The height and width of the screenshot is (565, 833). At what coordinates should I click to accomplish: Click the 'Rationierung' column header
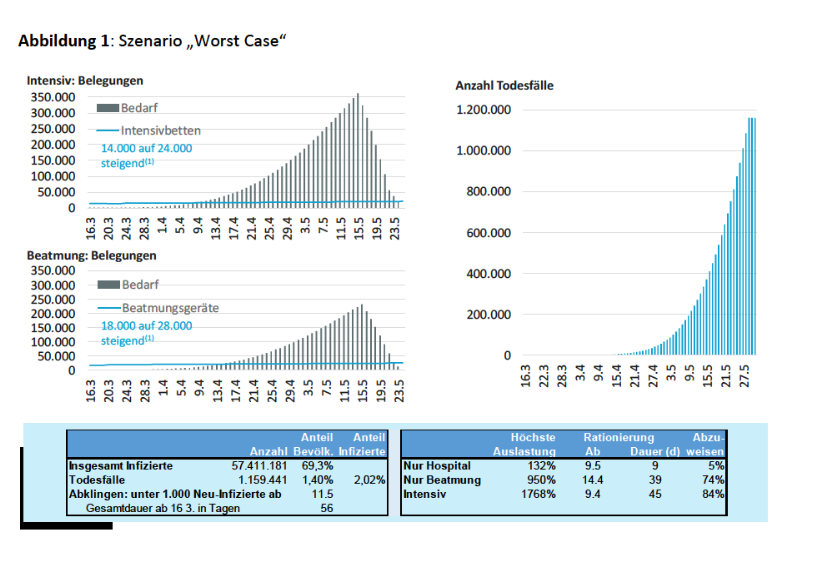pos(618,438)
